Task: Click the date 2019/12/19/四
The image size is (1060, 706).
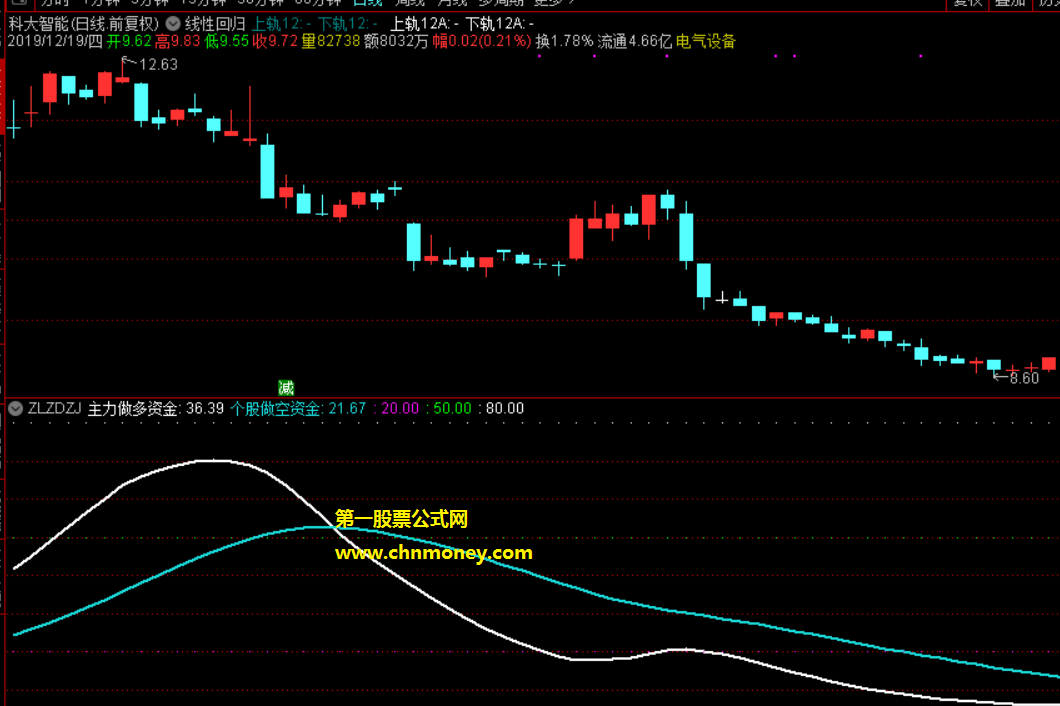Action: tap(55, 41)
